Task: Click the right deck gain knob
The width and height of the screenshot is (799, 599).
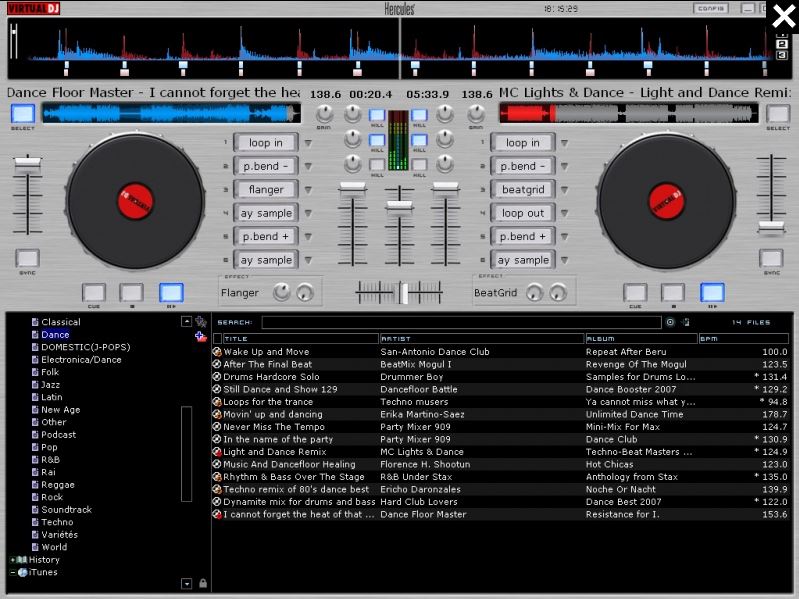Action: (x=476, y=113)
